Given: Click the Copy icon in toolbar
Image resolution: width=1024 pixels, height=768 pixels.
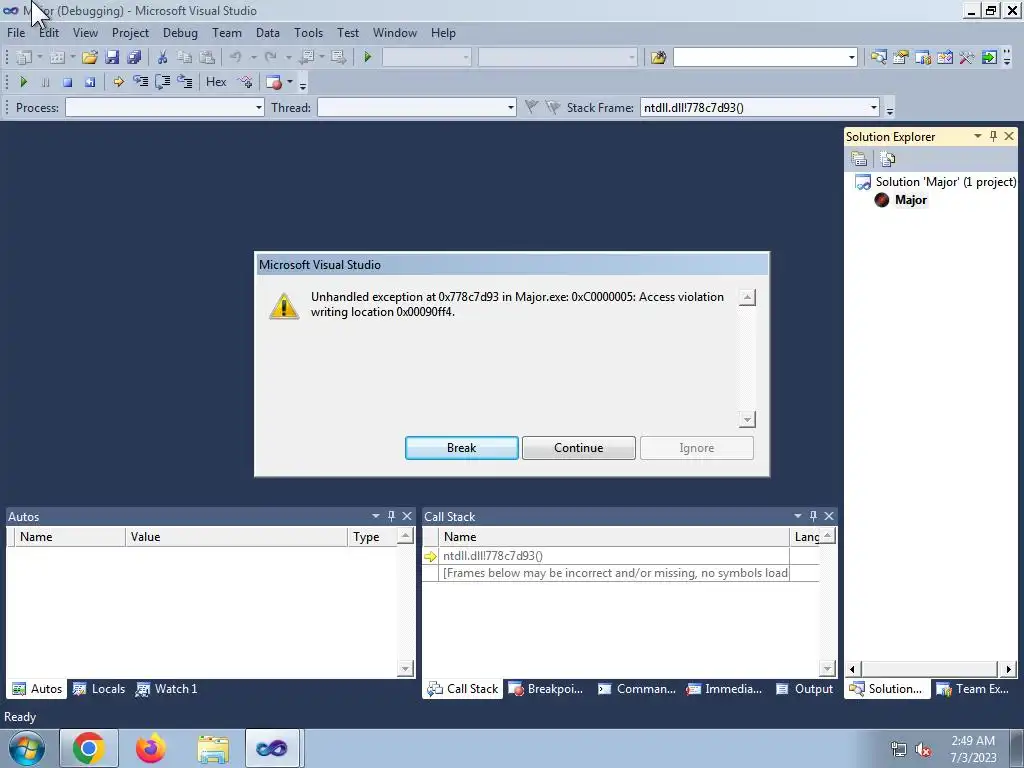Looking at the screenshot, I should pos(185,57).
